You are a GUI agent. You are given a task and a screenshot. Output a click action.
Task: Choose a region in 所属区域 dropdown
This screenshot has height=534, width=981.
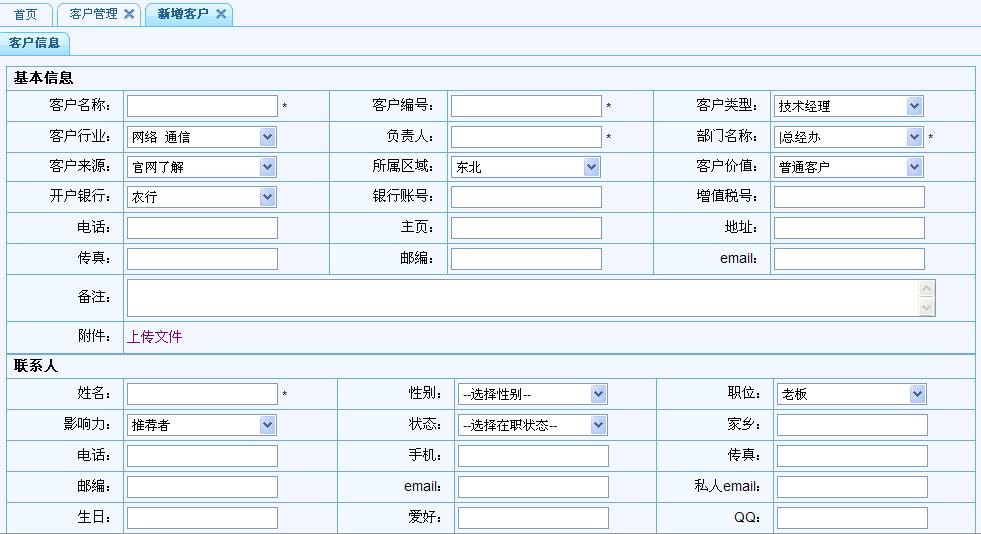point(525,167)
